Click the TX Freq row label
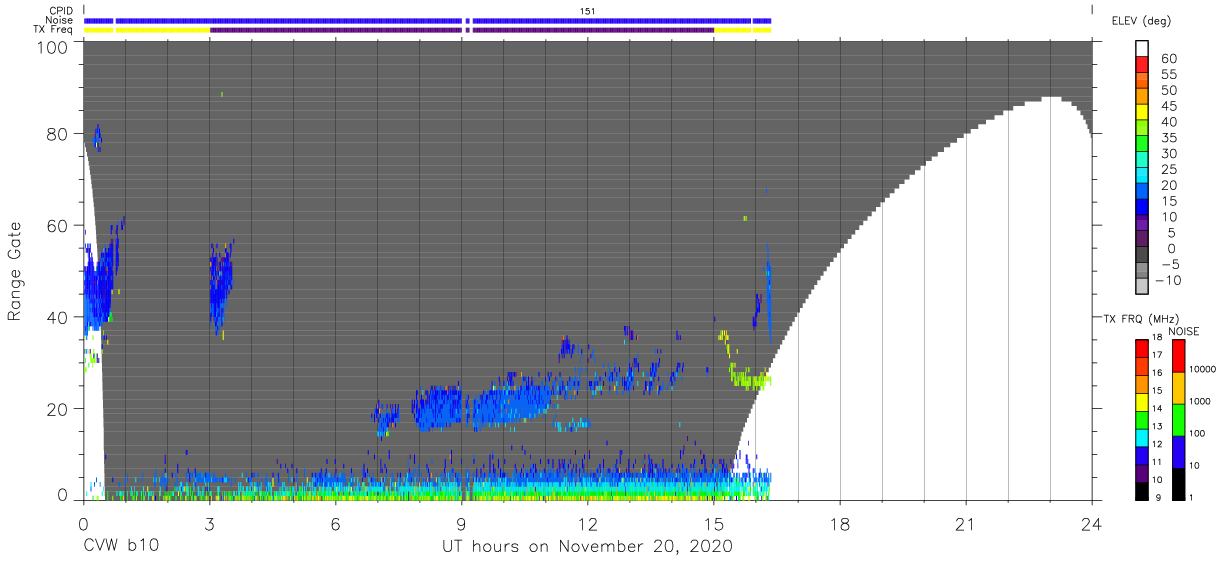1228x567 pixels. tap(53, 29)
